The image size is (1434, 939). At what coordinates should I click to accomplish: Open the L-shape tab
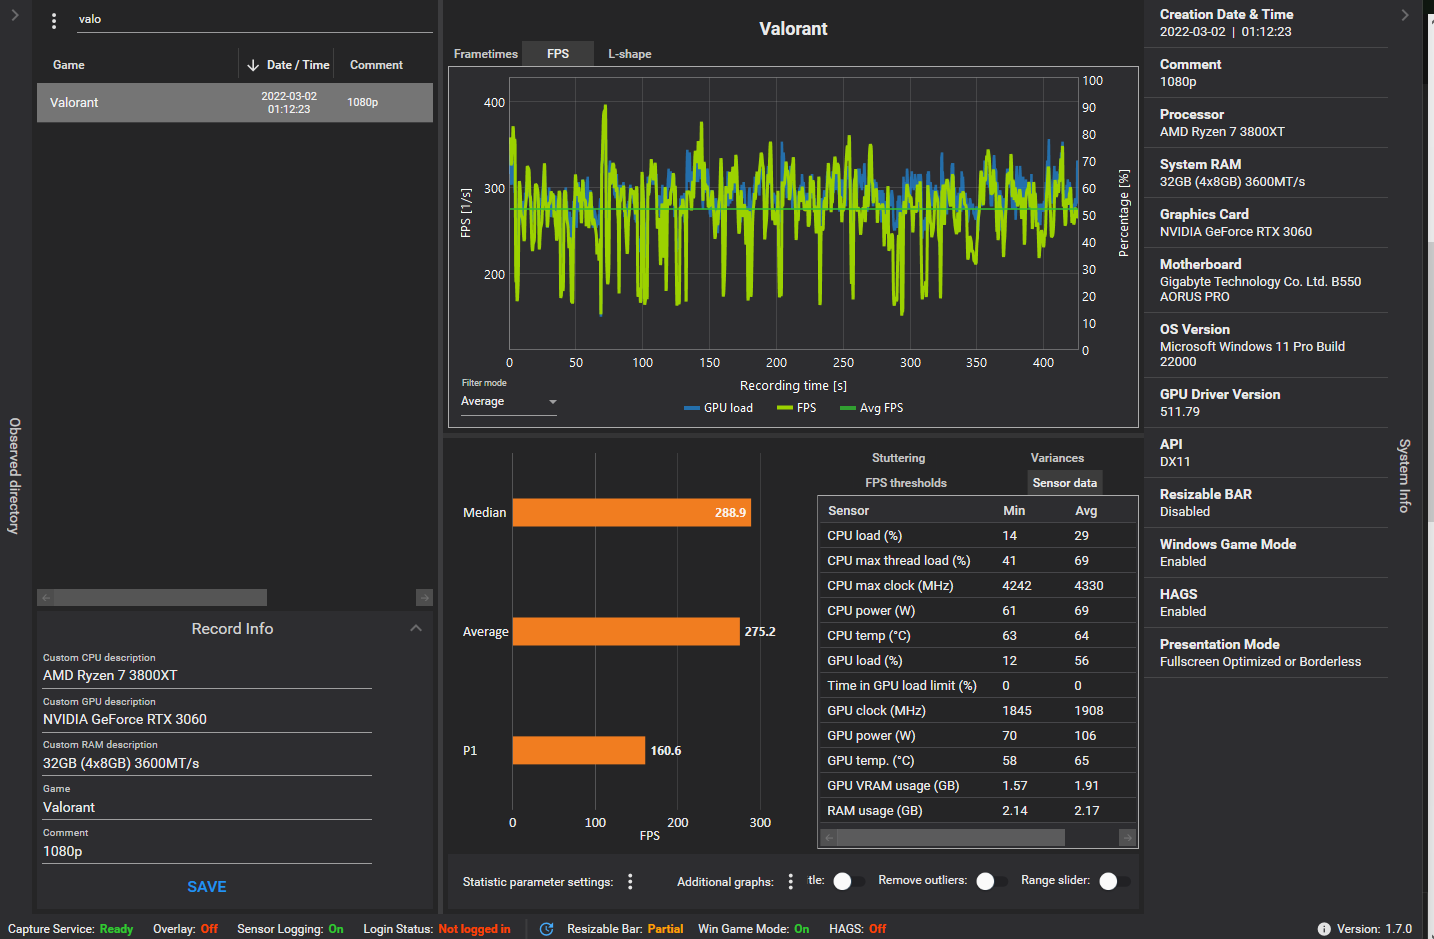630,54
